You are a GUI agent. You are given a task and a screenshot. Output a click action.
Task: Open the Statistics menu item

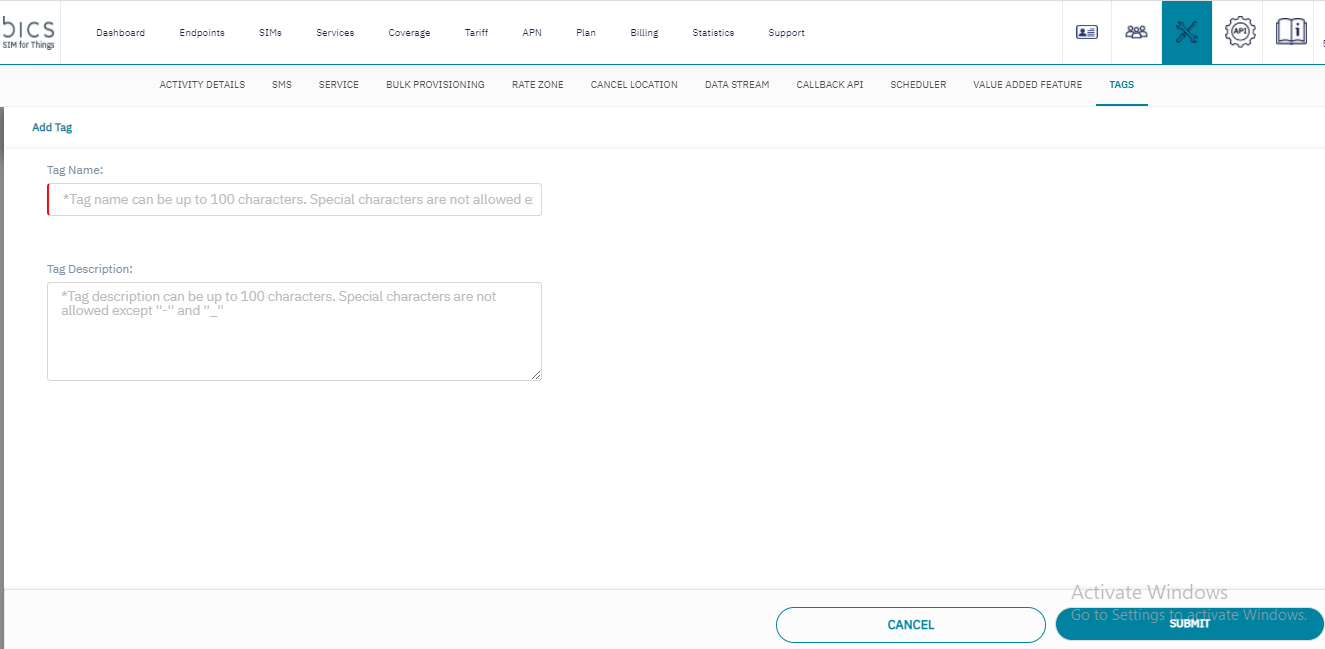tap(713, 33)
